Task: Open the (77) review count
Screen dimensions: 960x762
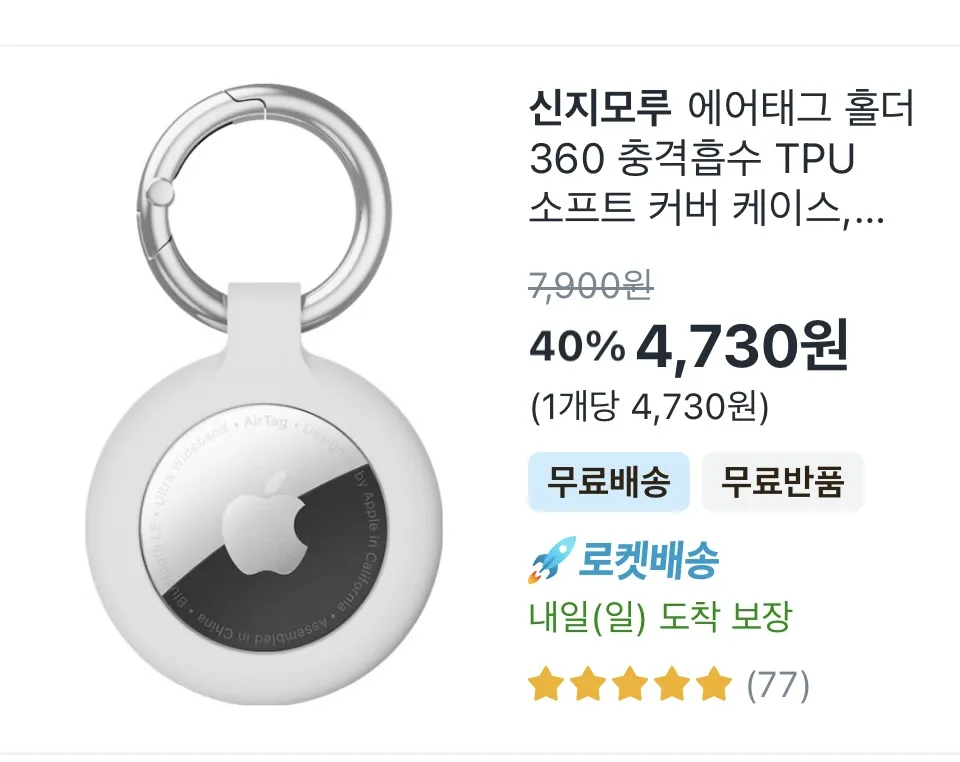Action: [778, 685]
